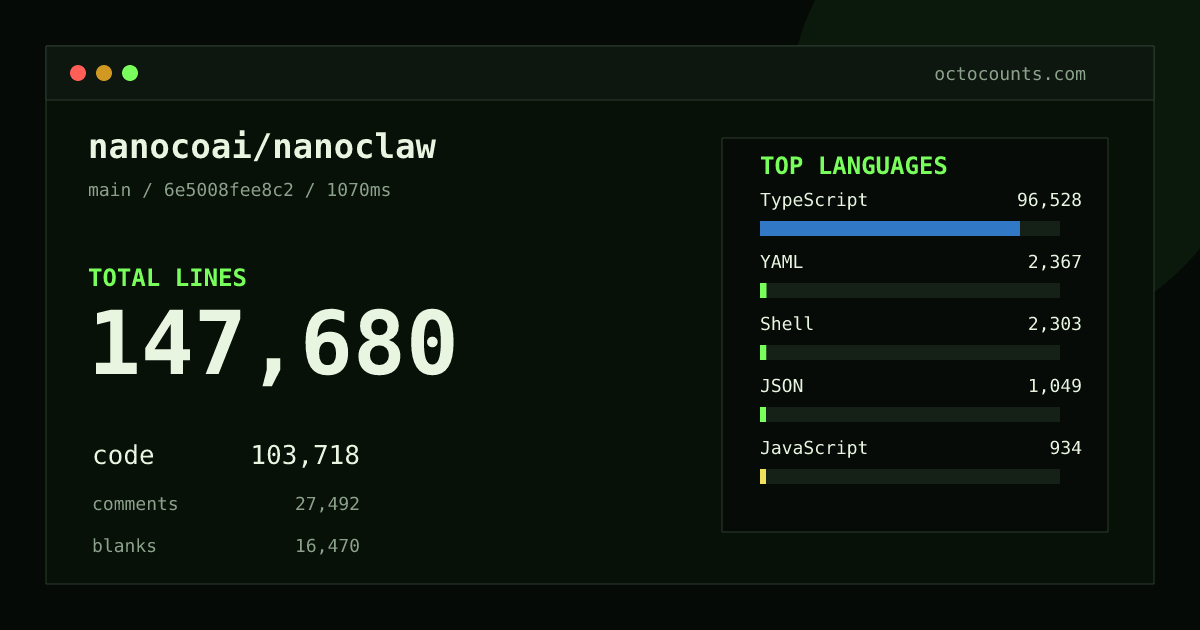The image size is (1200, 630).
Task: Select the 2,367 YAML line count
Action: (1055, 262)
